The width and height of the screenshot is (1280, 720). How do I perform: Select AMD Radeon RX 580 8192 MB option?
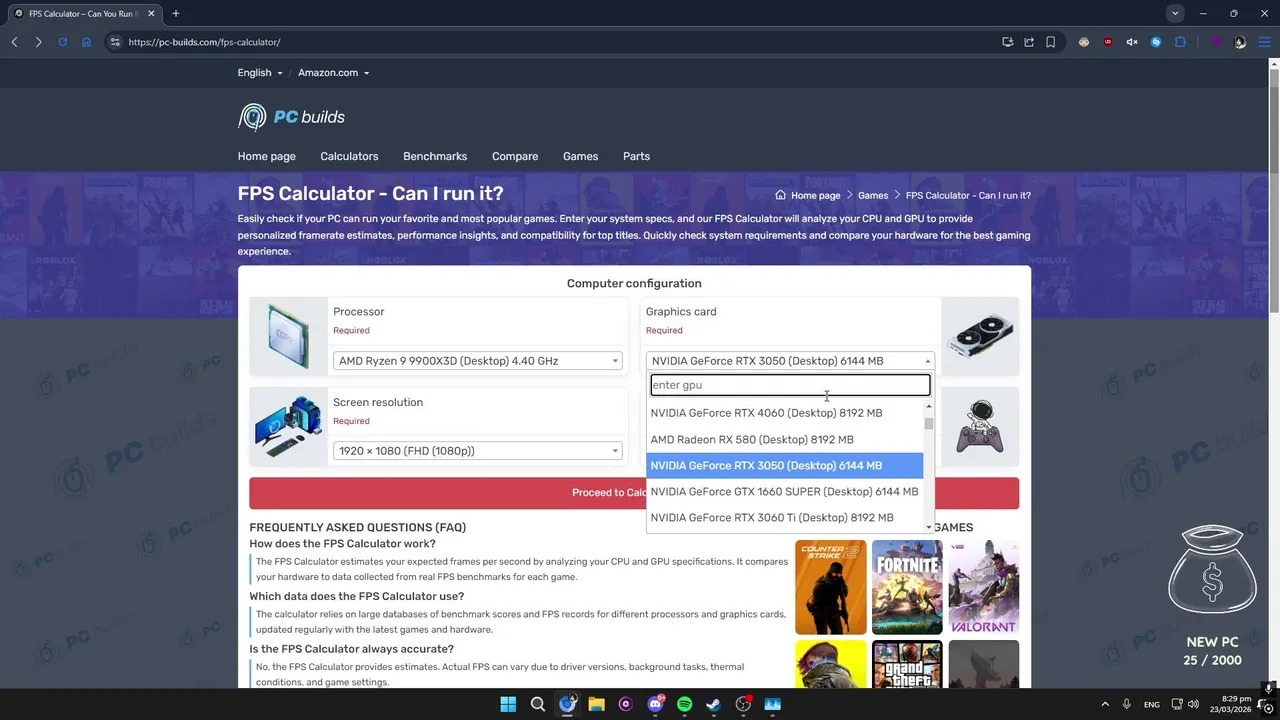(x=785, y=439)
